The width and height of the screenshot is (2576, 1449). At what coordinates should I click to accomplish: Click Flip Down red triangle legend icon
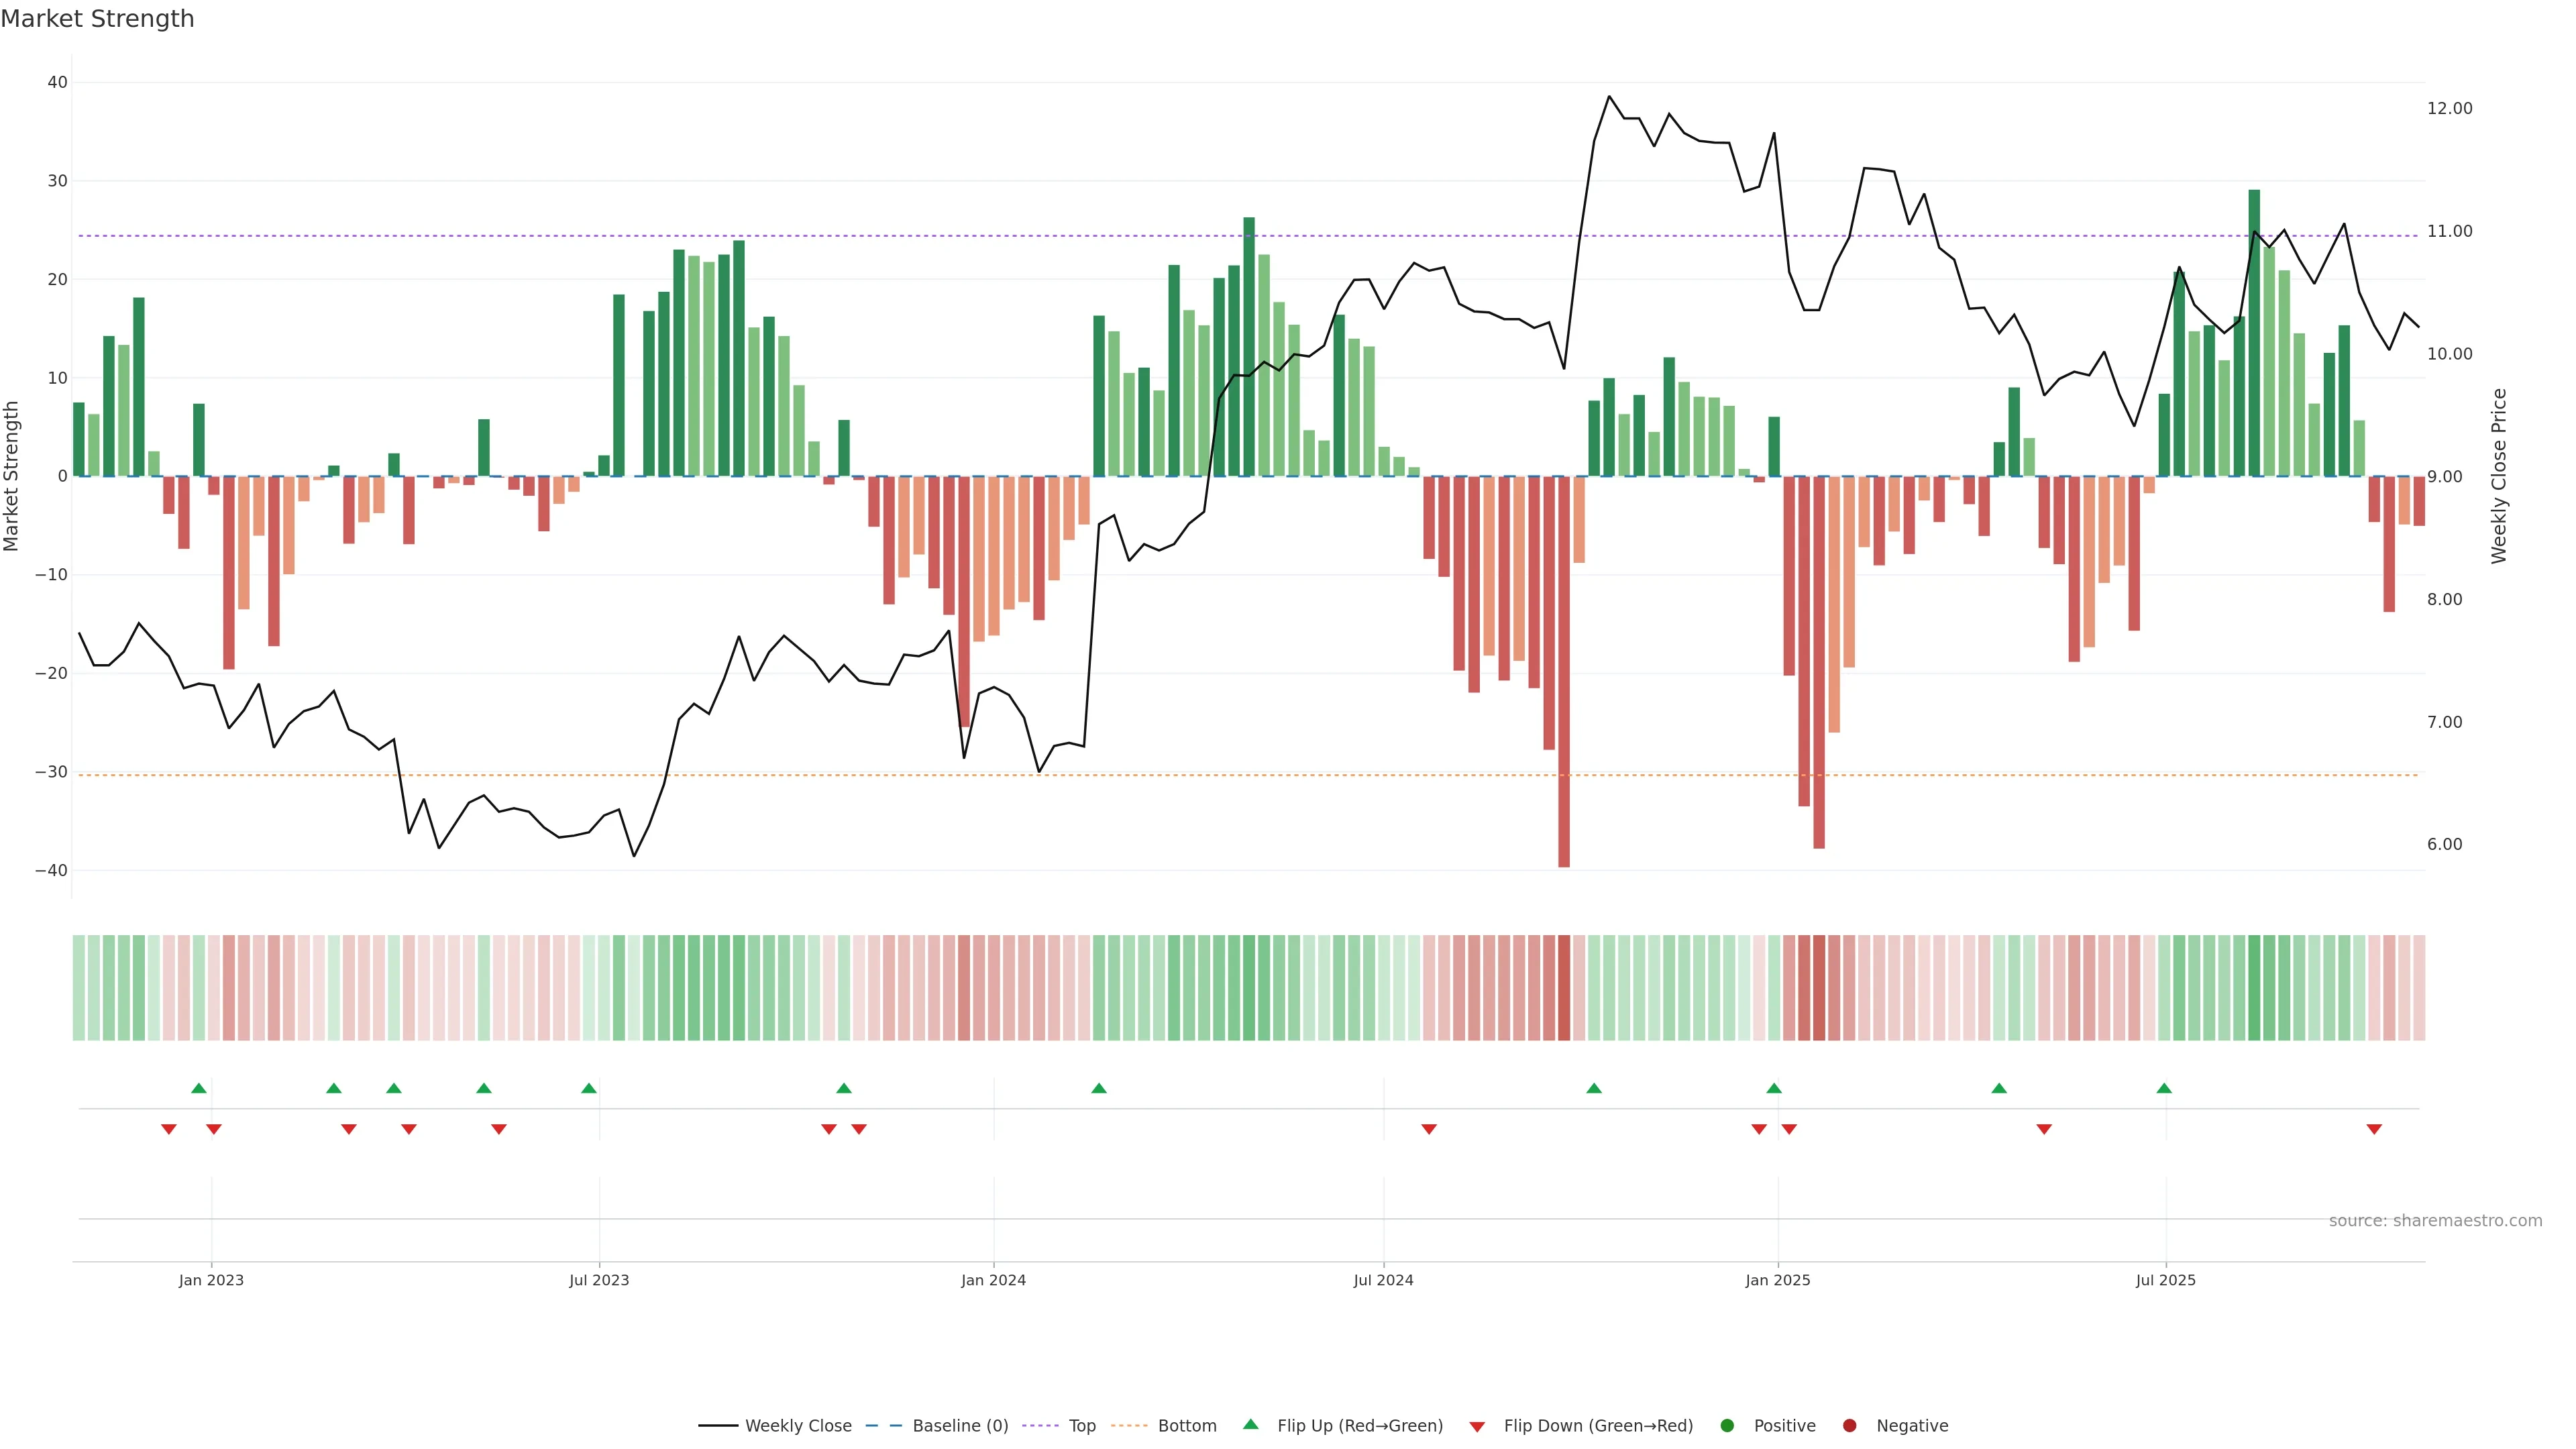pyautogui.click(x=1477, y=1426)
